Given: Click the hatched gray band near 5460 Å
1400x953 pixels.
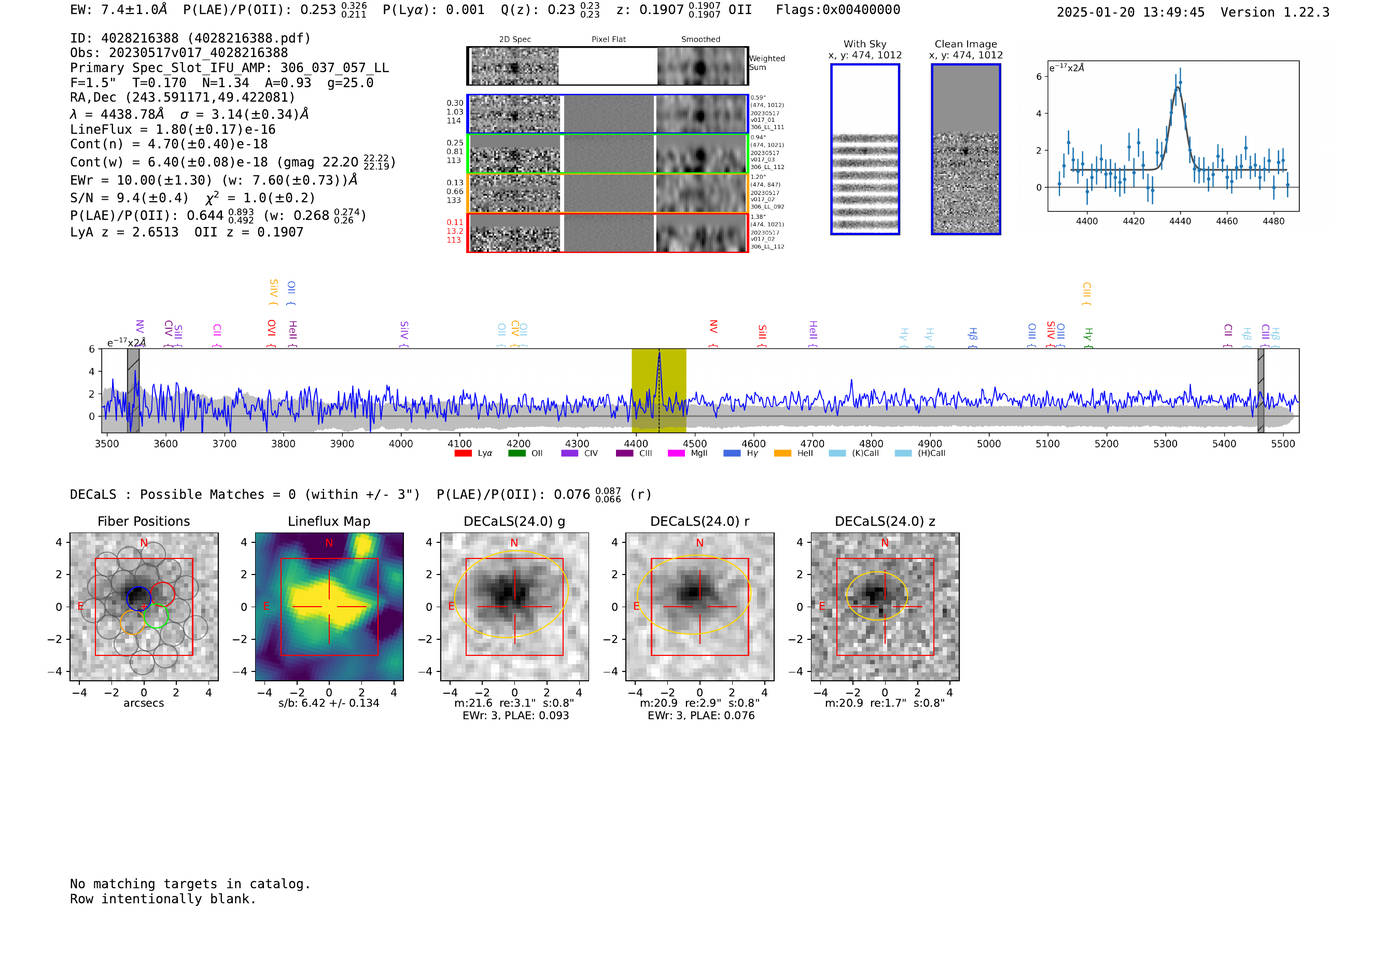Looking at the screenshot, I should [1261, 391].
